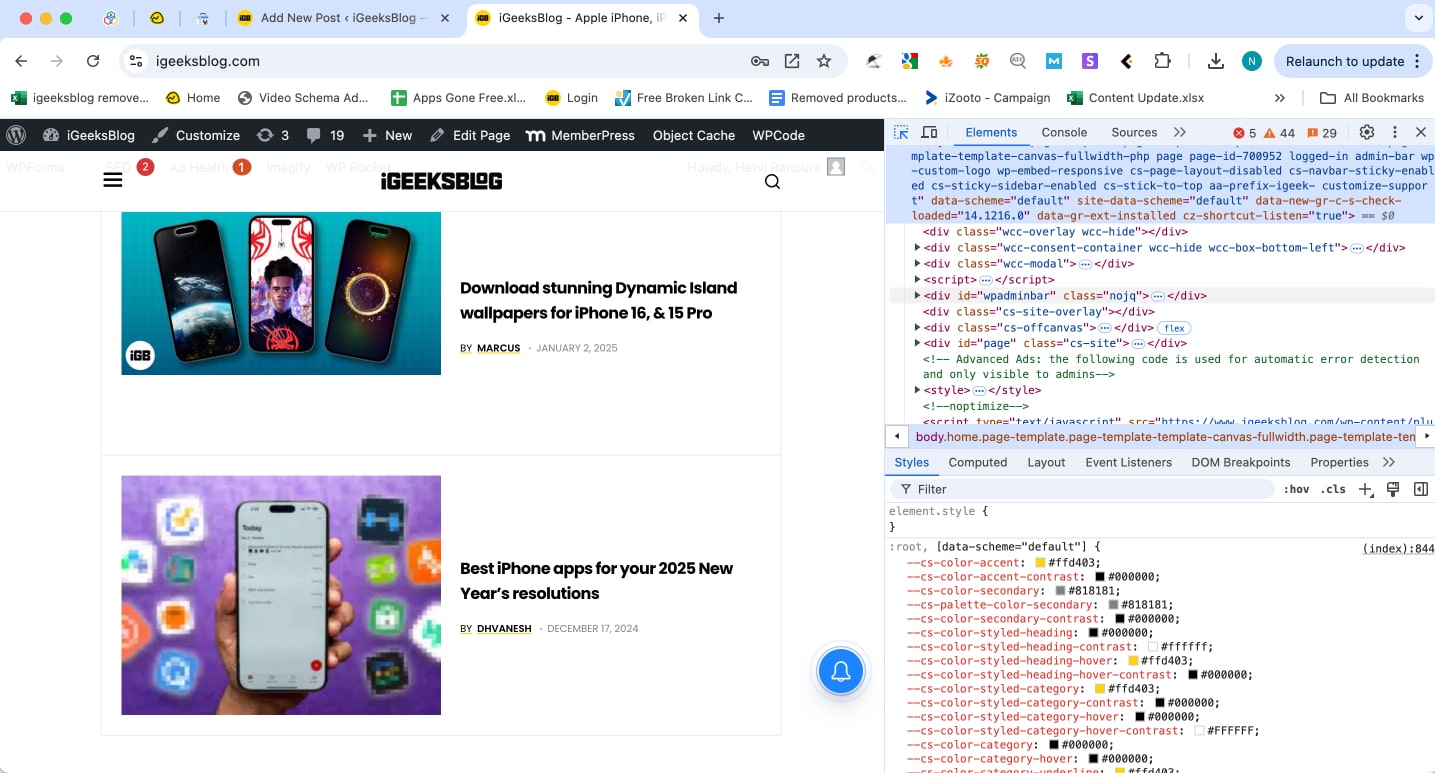The width and height of the screenshot is (1435, 773).
Task: Open the Layout tab
Action: pos(1046,462)
